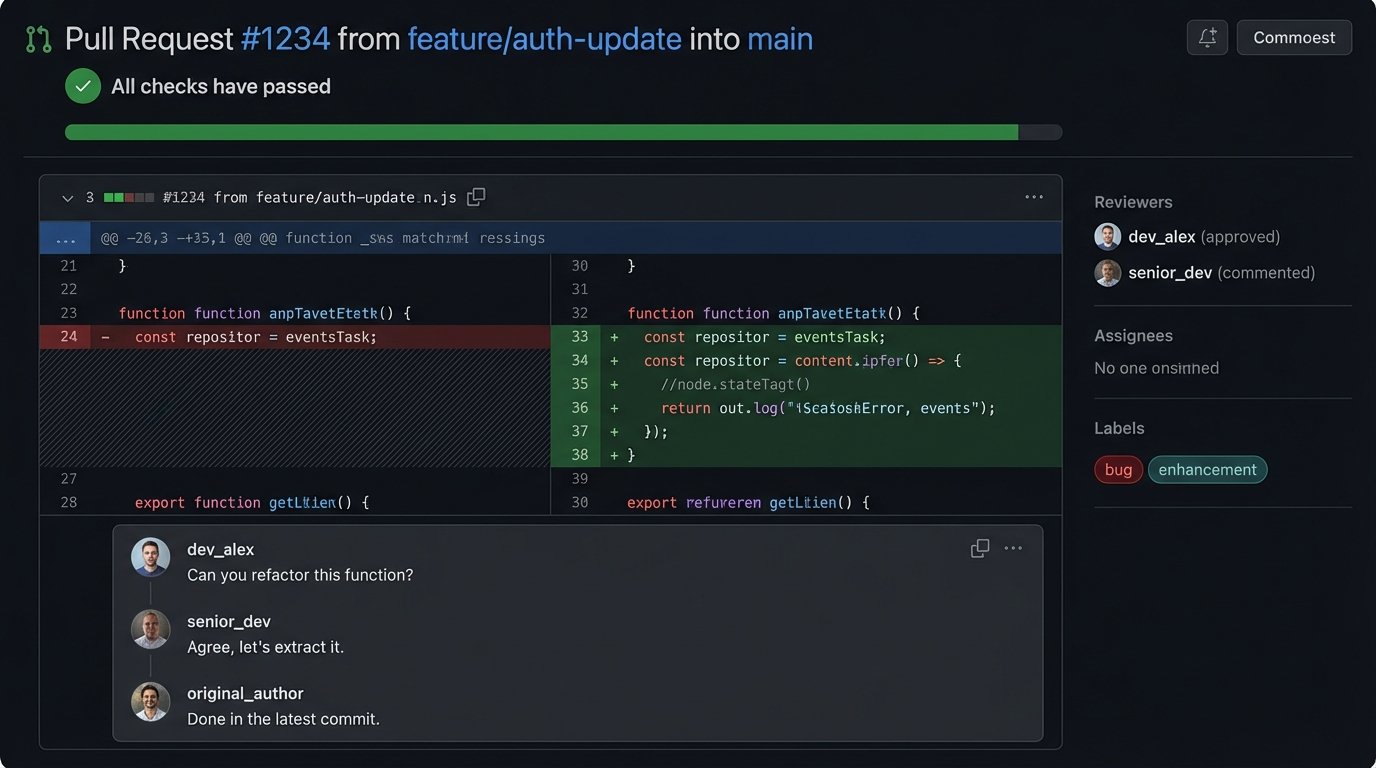
Task: Copy the file path using copy icon
Action: click(x=476, y=197)
